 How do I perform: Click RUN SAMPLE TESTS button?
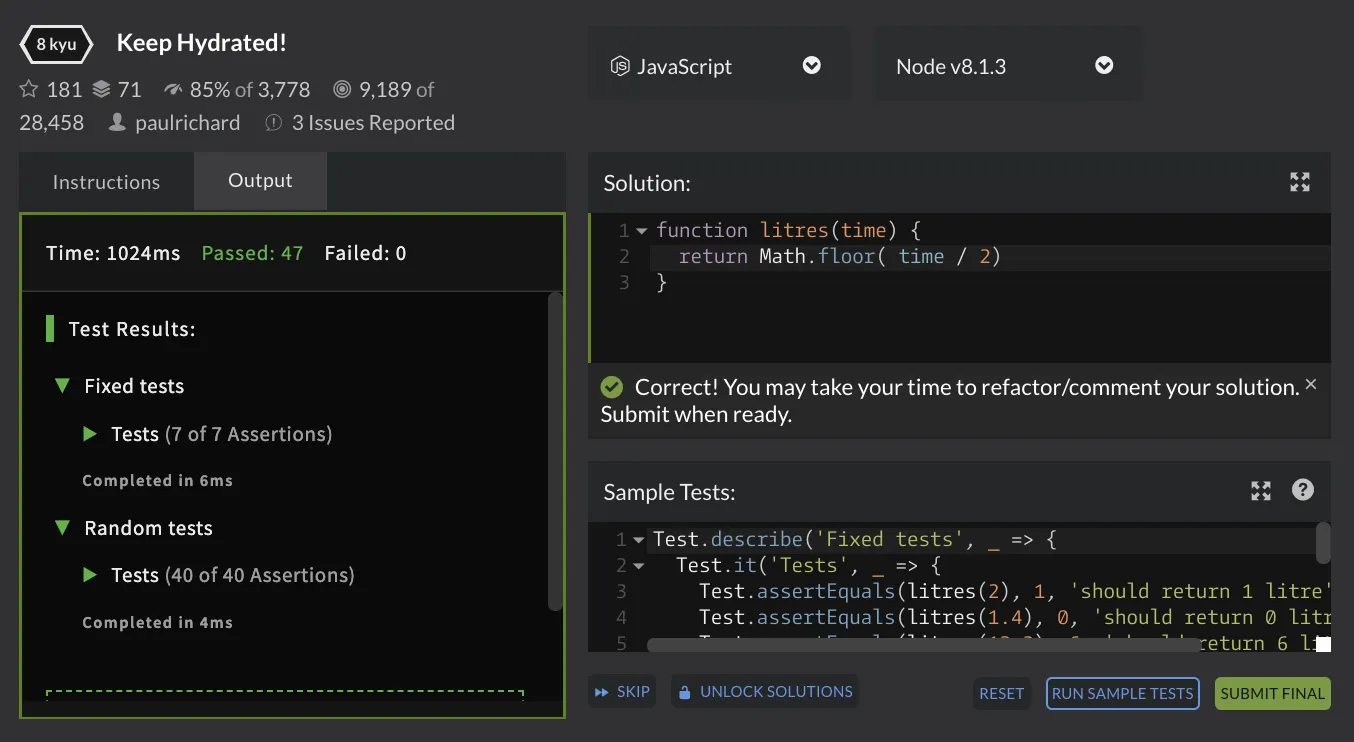(x=1123, y=693)
